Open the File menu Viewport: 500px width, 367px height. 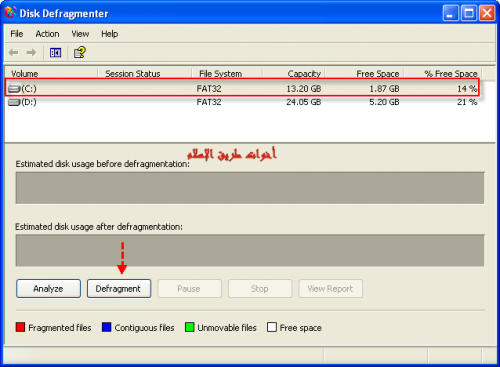point(17,34)
